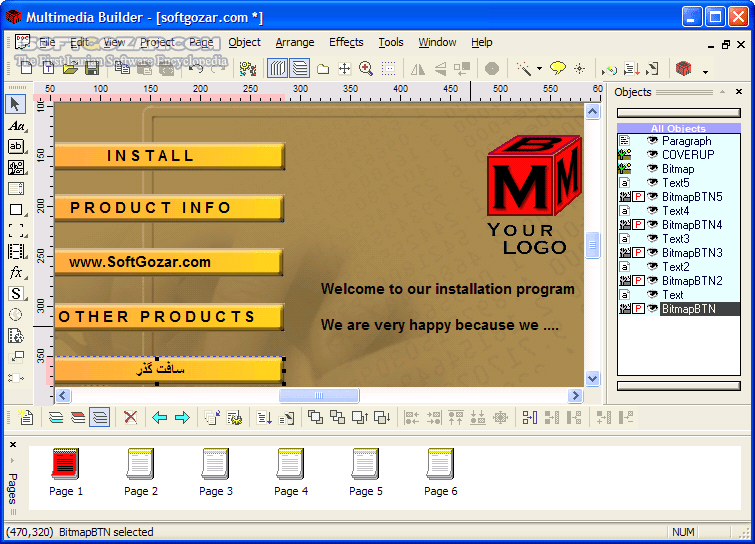Toggle the horizontal lines view button
The height and width of the screenshot is (544, 755).
(300, 69)
